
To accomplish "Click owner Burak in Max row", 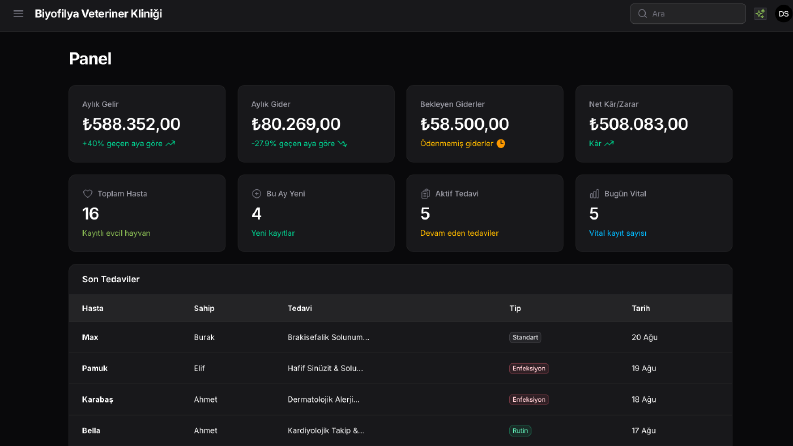I will [204, 337].
